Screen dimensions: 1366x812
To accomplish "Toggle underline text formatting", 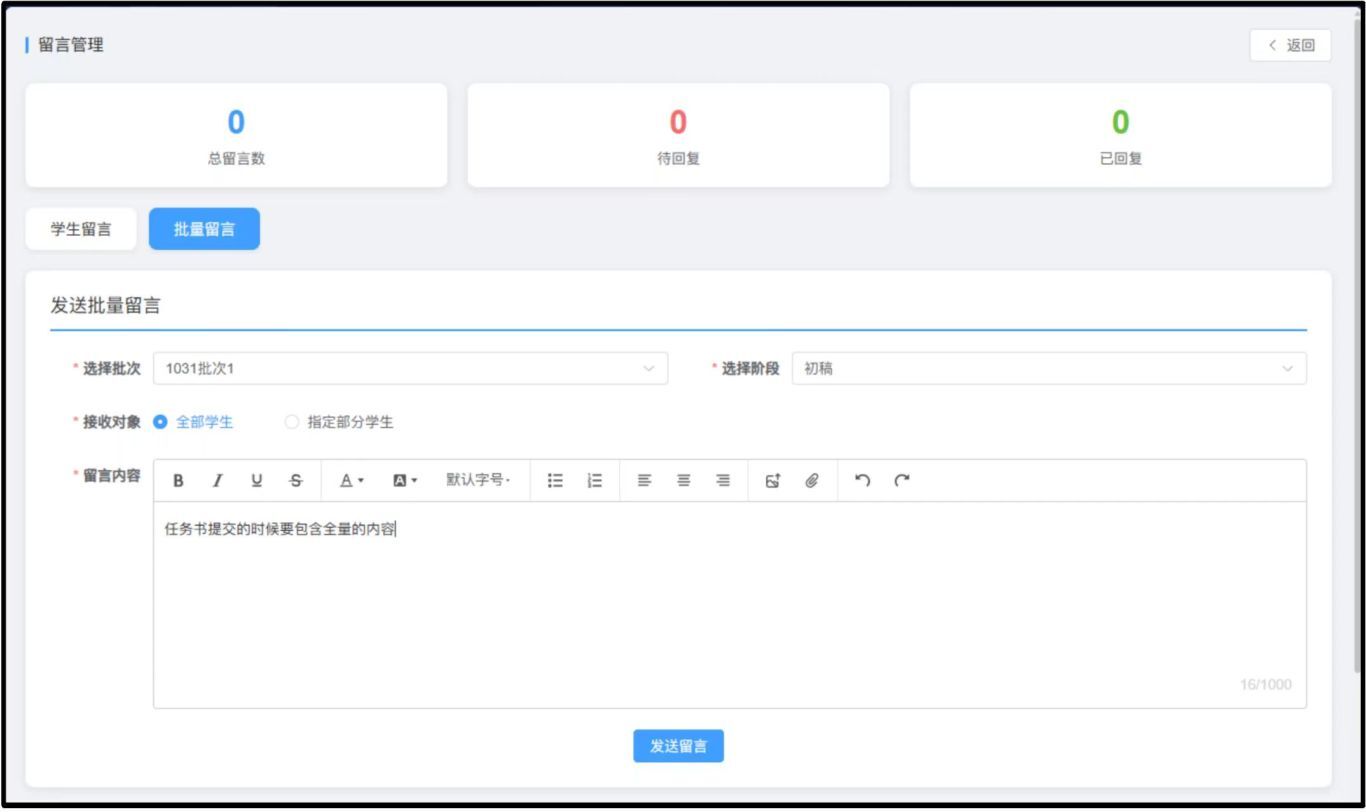I will [256, 481].
